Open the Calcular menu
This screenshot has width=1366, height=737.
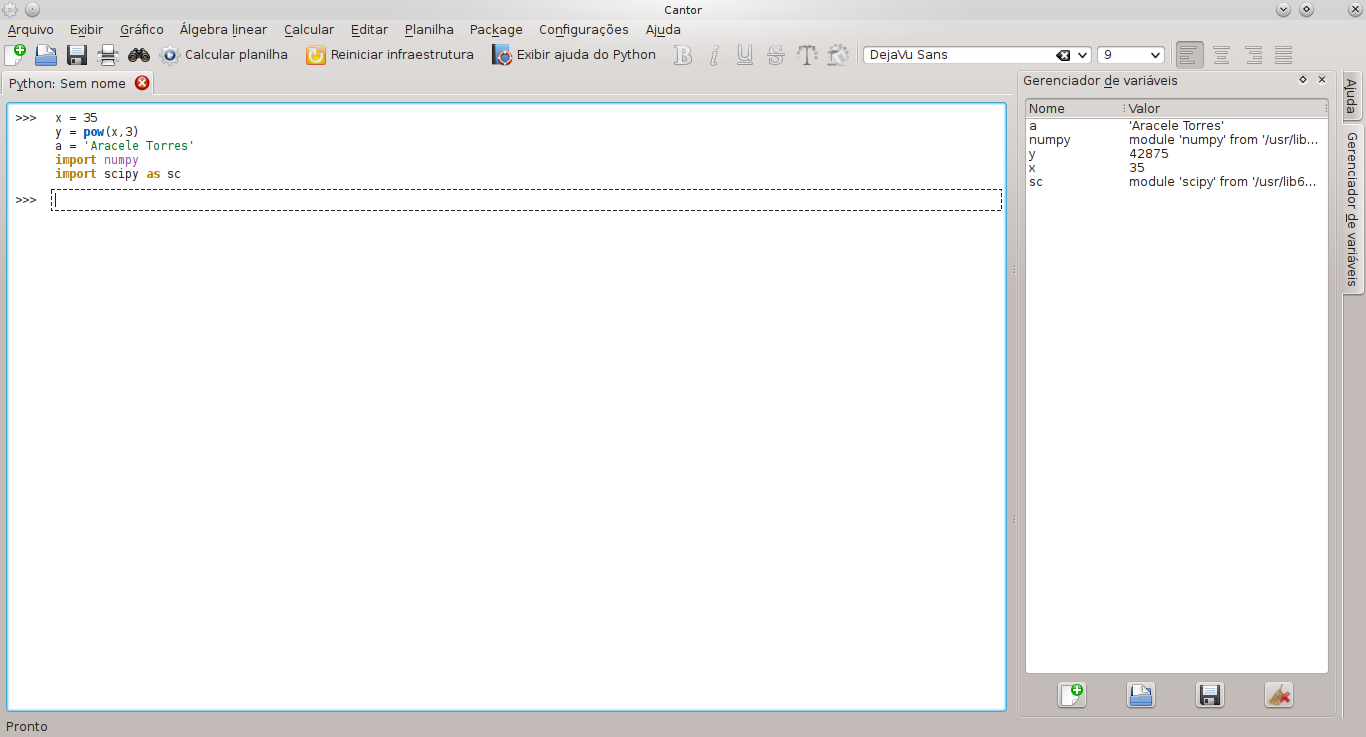point(309,30)
